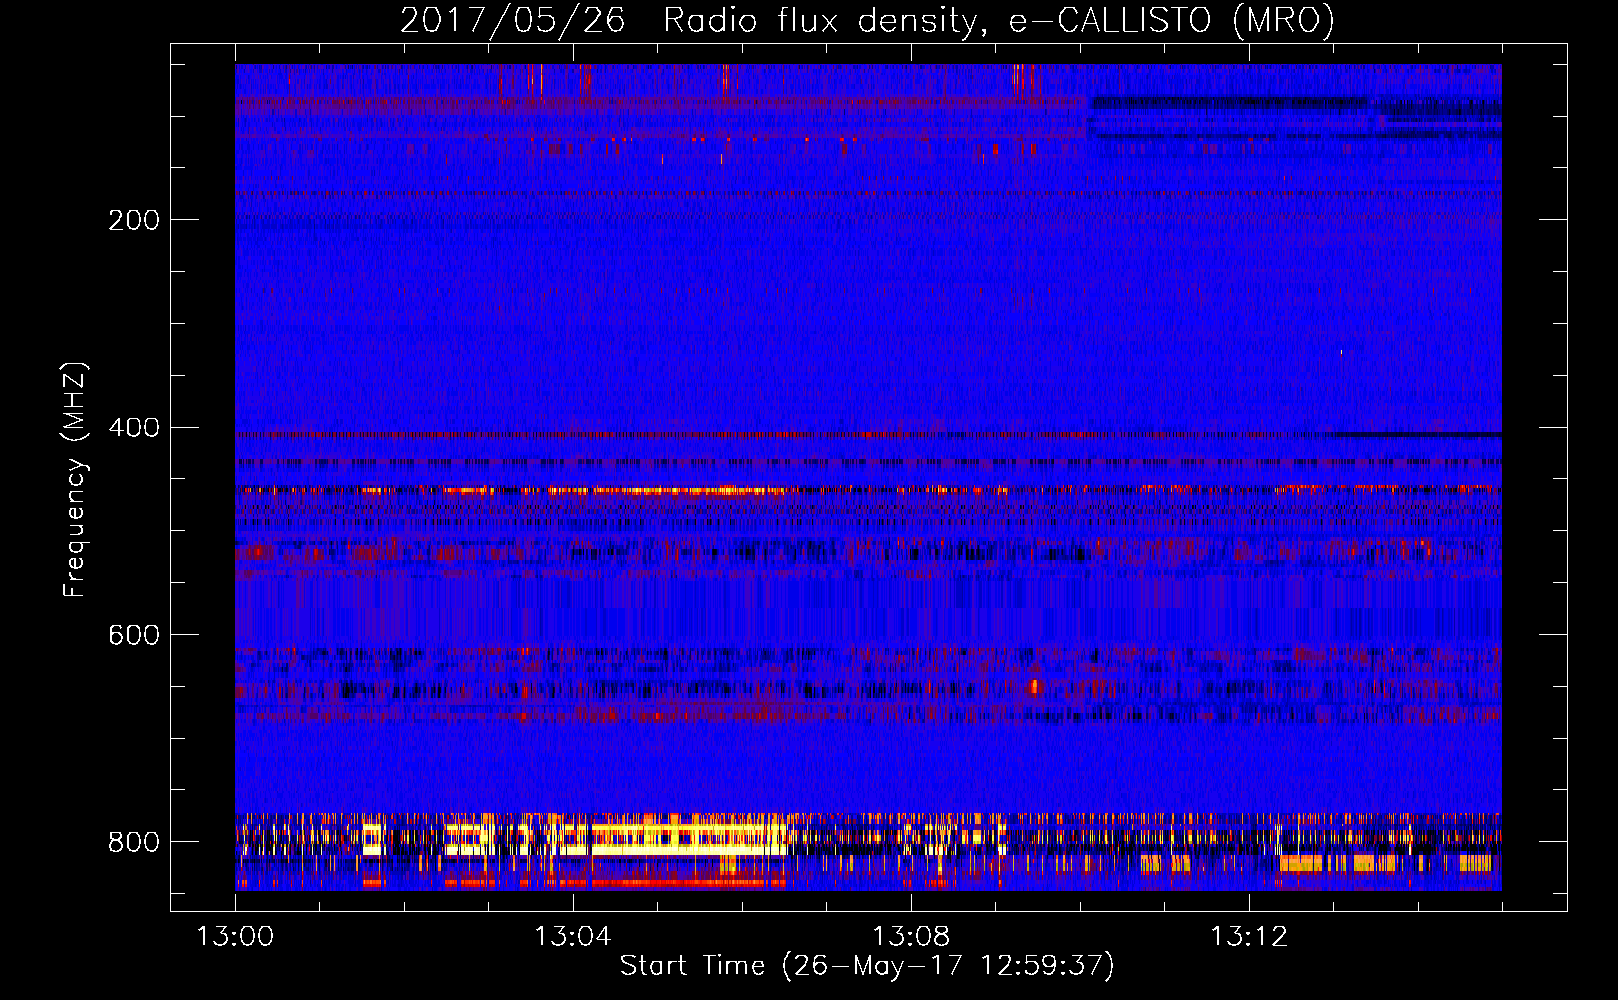Click the 13:04 time tick label
The image size is (1618, 1000).
pyautogui.click(x=572, y=937)
